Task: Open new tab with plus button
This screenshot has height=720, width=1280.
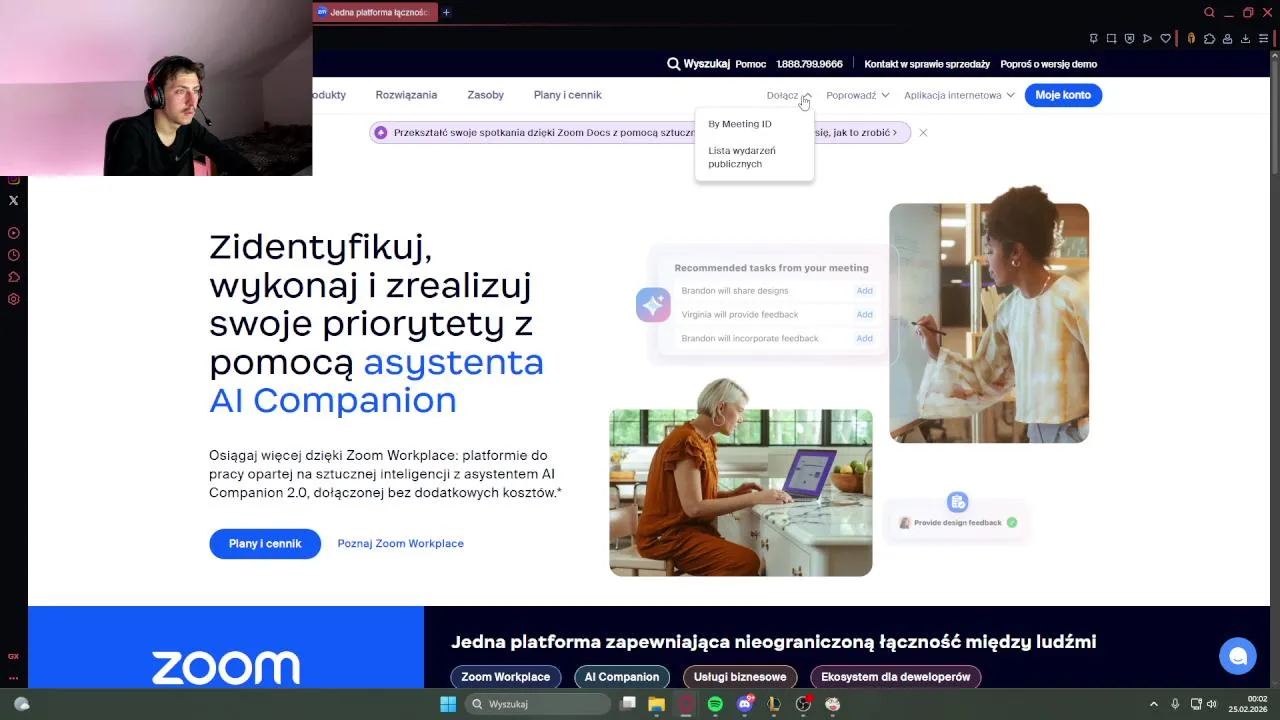Action: click(446, 12)
